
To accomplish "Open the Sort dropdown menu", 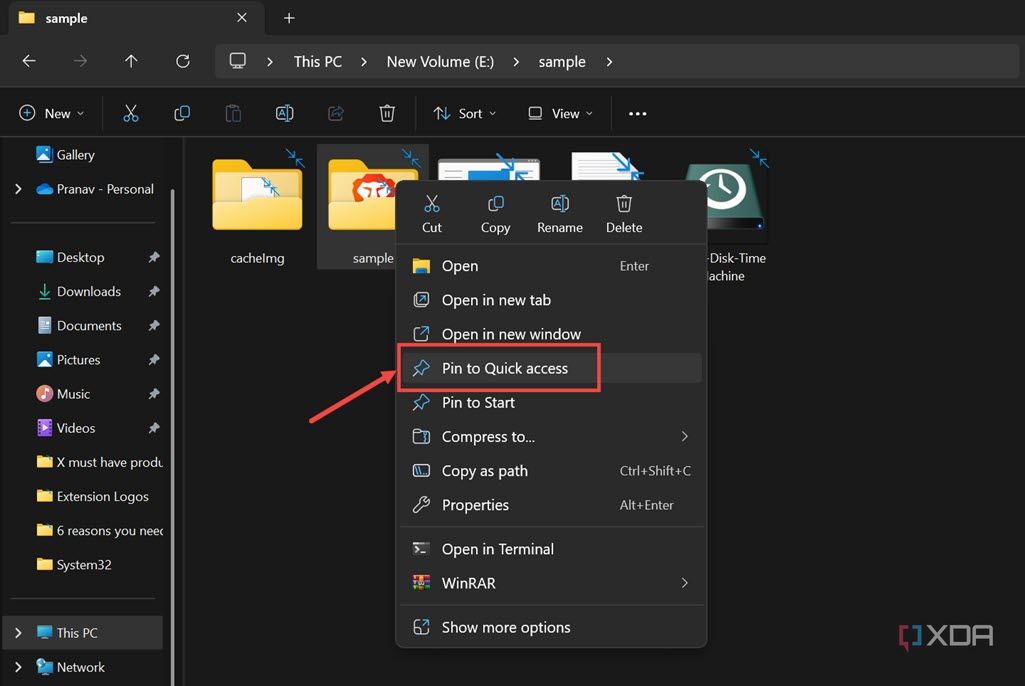I will pyautogui.click(x=465, y=114).
